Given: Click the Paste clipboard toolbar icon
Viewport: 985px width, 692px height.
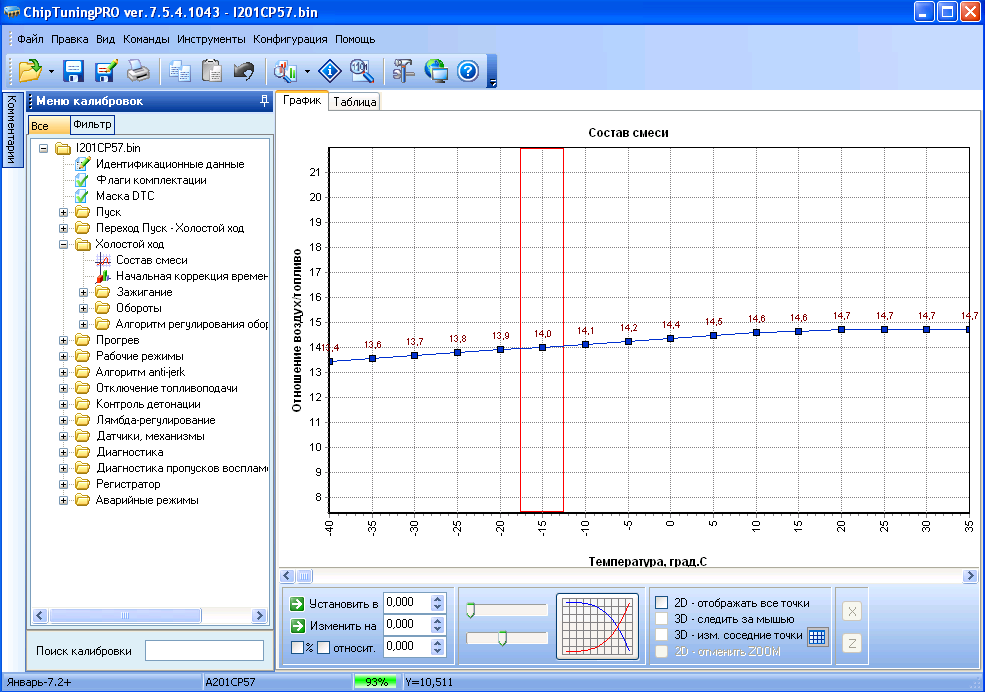Looking at the screenshot, I should [x=211, y=71].
